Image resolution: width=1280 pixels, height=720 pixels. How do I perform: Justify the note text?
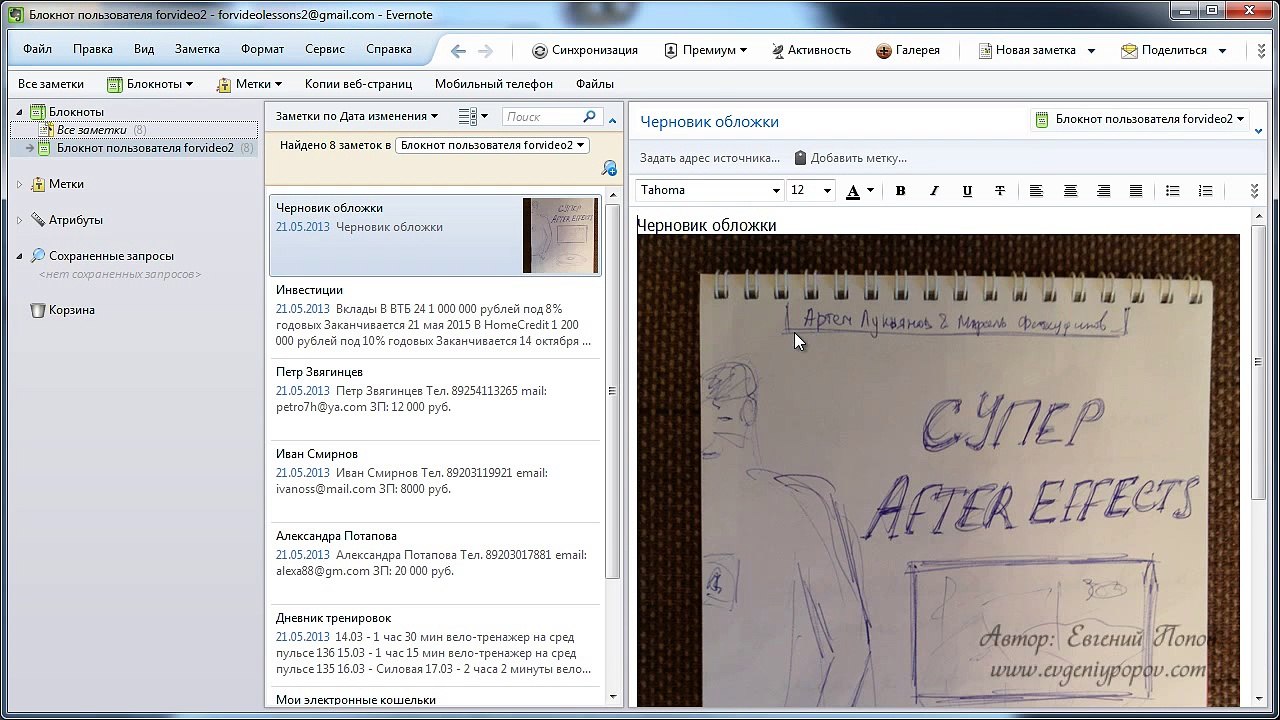click(1136, 191)
